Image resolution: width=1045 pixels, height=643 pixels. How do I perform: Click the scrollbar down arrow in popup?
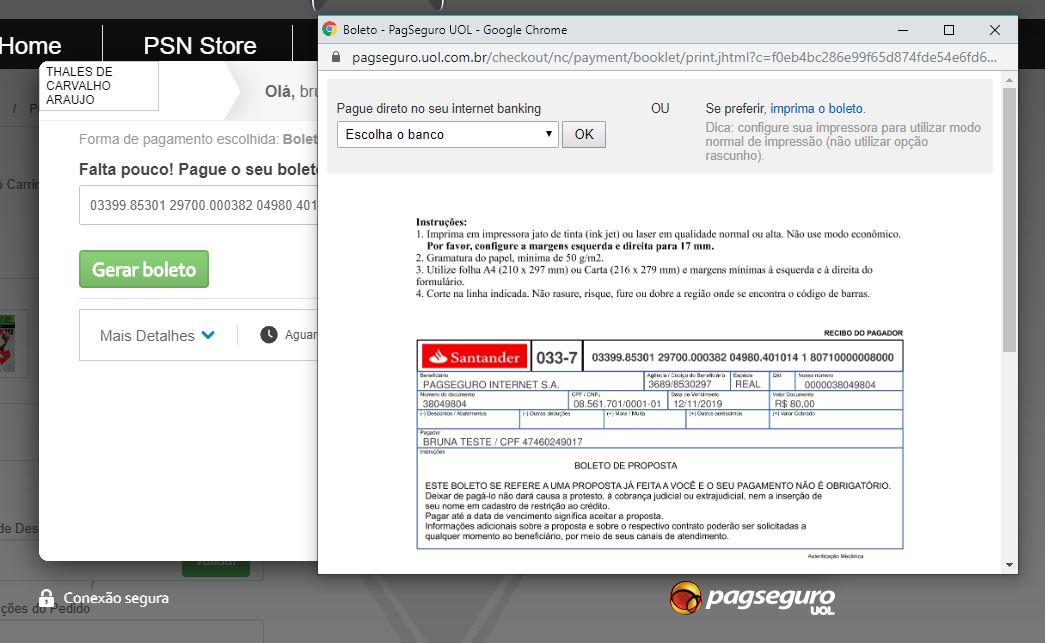1009,565
